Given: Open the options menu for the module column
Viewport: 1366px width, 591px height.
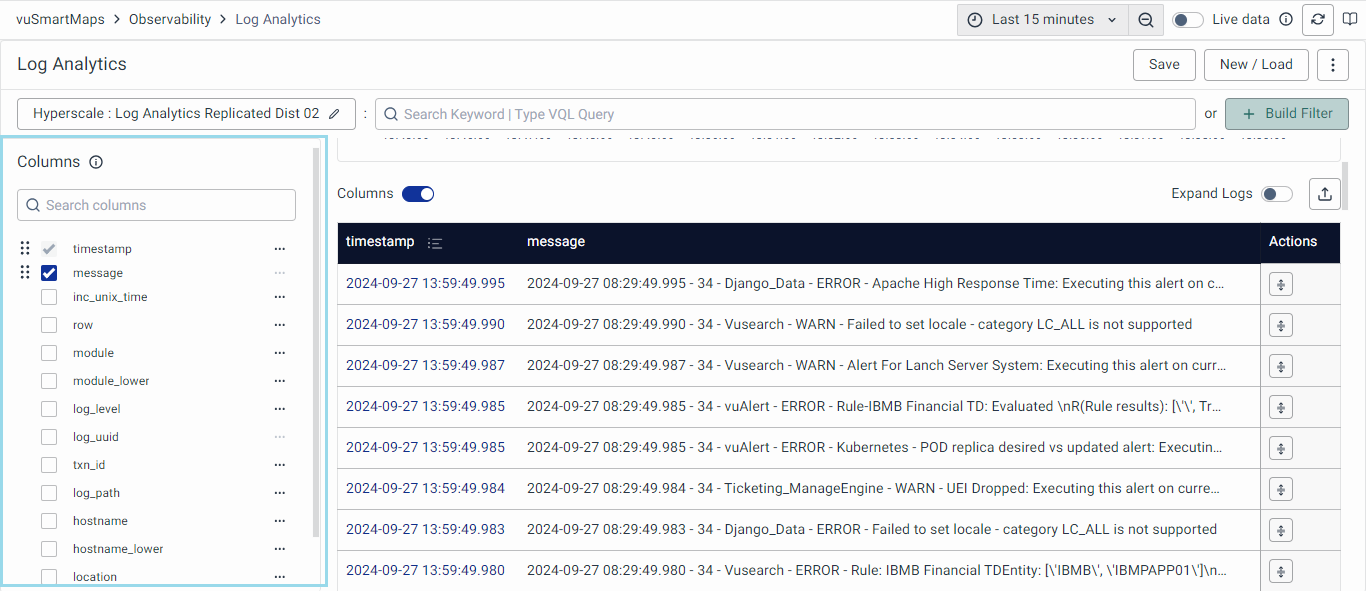Looking at the screenshot, I should click(x=280, y=353).
